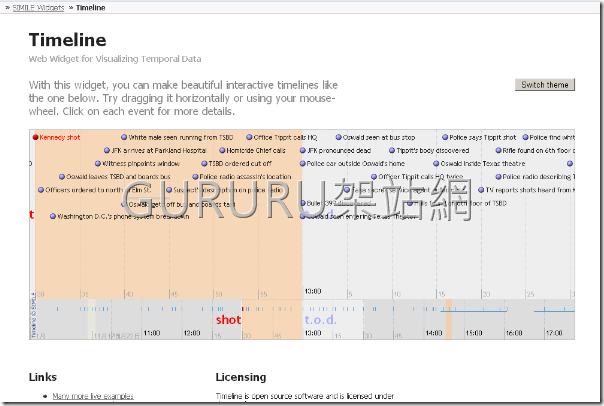604x406 pixels.
Task: Click the t.o.d. label in overview band
Action: tap(320, 320)
